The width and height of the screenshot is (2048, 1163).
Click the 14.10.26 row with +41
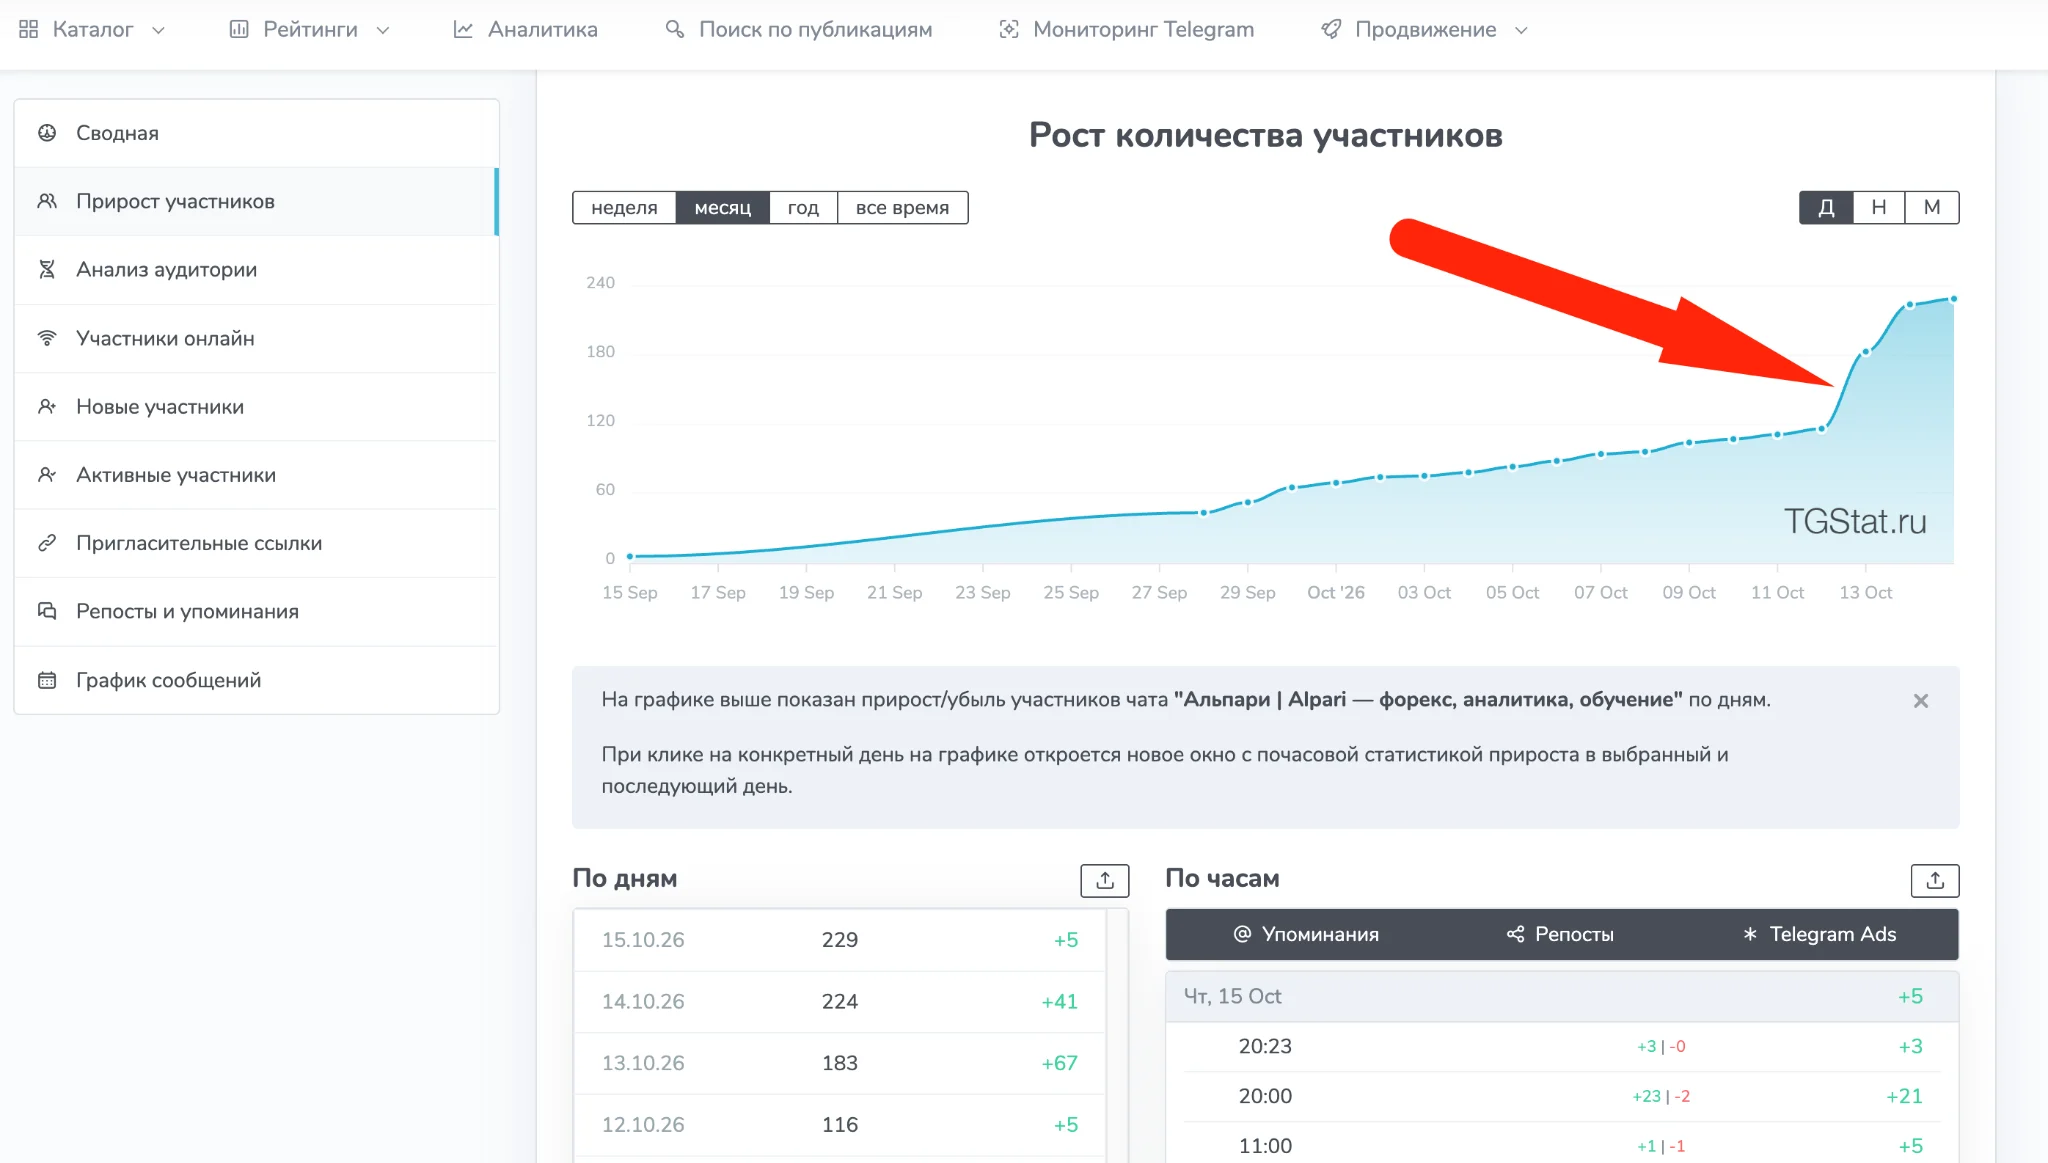click(x=840, y=1002)
